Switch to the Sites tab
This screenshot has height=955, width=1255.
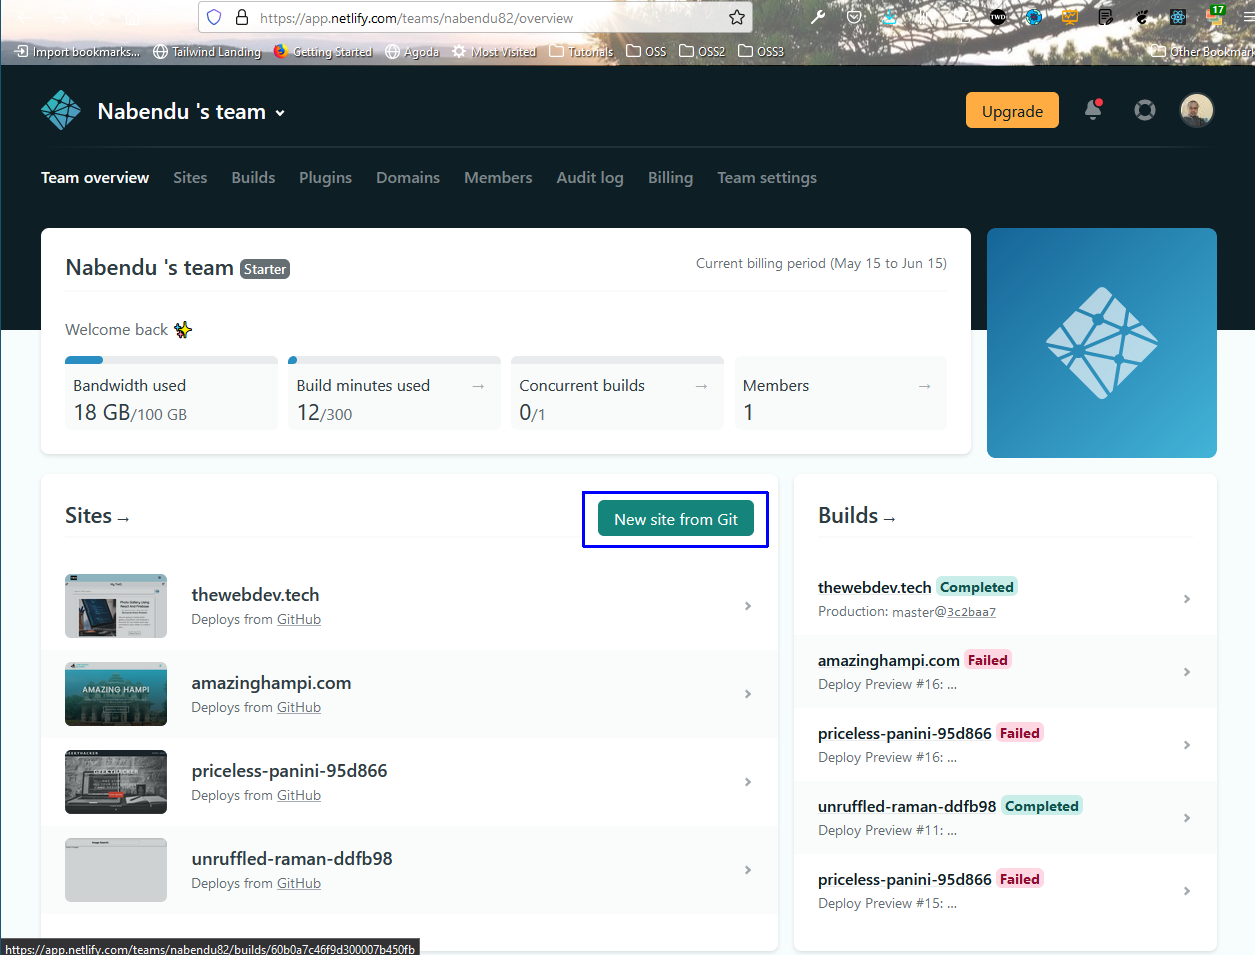(x=190, y=178)
